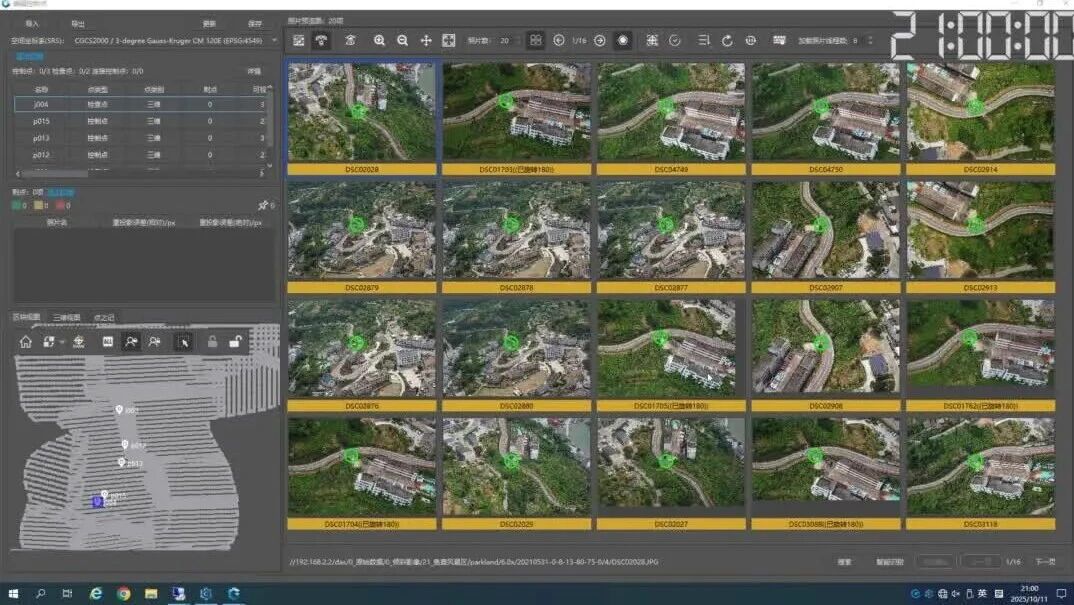This screenshot has height=605, width=1074.
Task: Click the 保存 (Save) button at the top
Action: click(255, 23)
